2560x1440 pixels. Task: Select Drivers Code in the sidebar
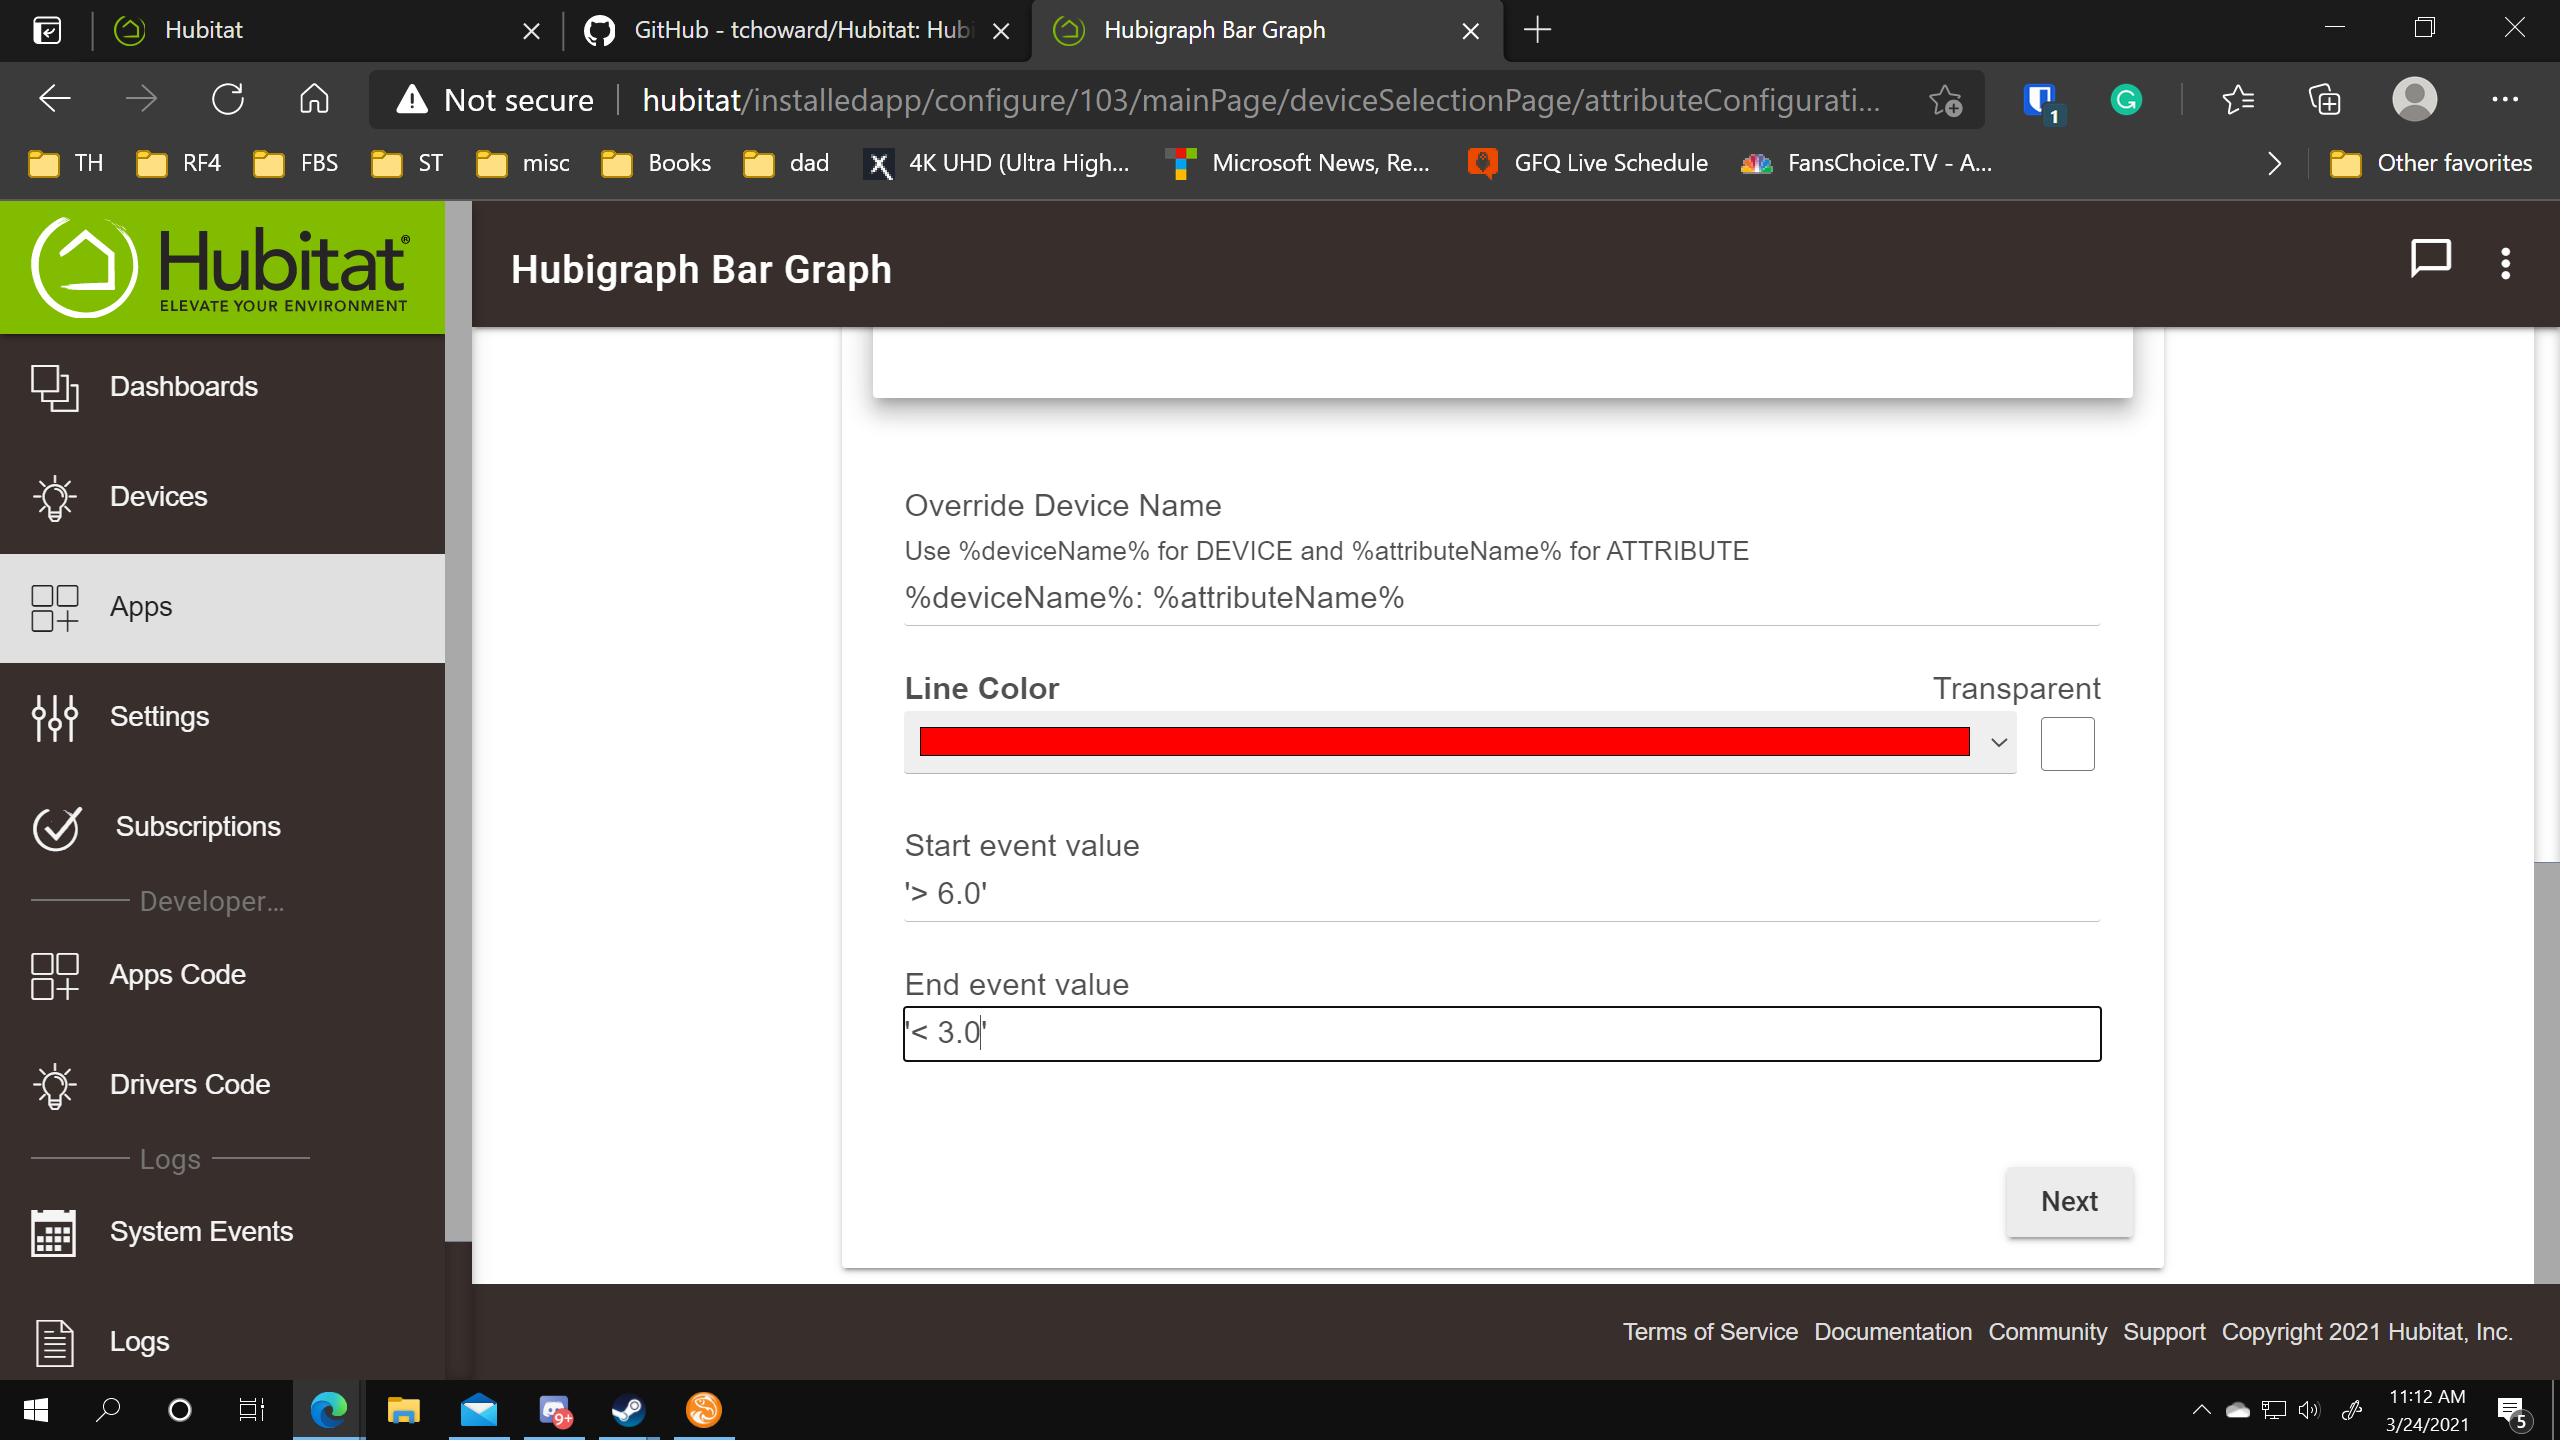189,1085
